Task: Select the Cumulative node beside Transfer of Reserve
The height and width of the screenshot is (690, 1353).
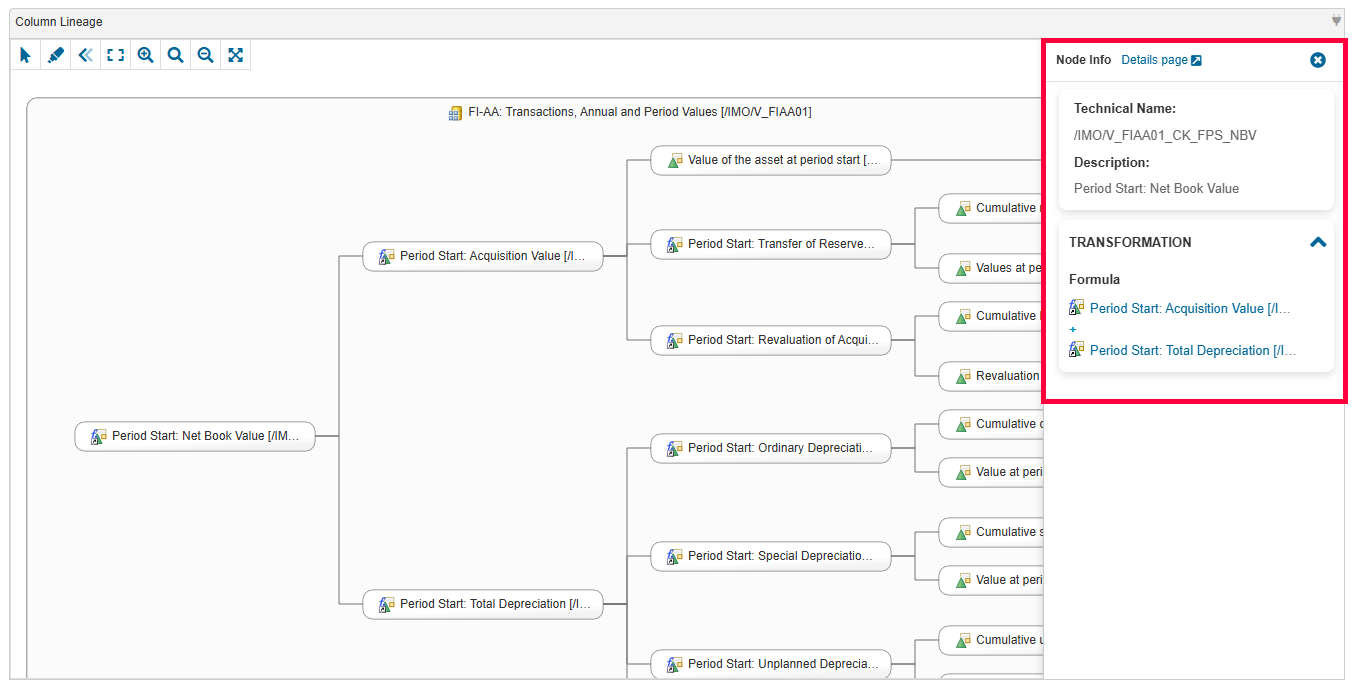Action: pos(991,208)
